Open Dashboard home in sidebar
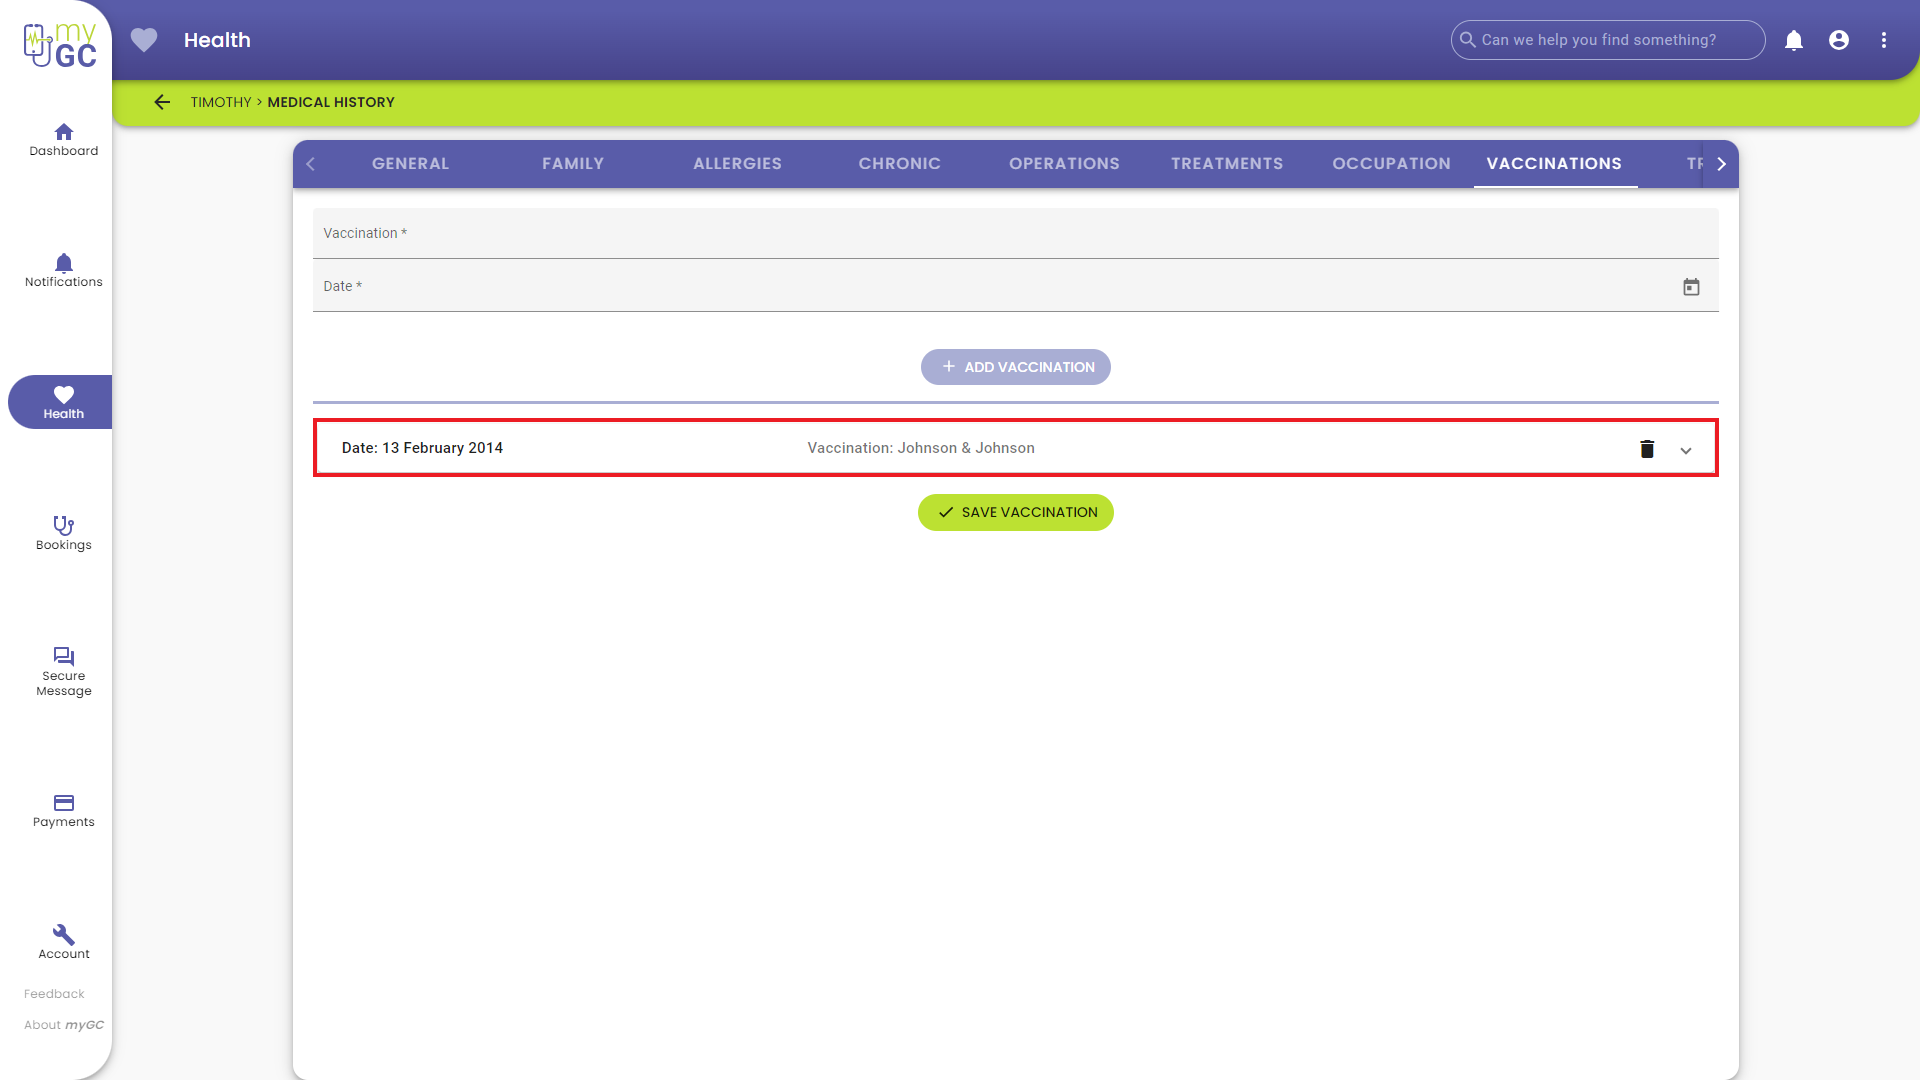This screenshot has width=1920, height=1080. coord(64,139)
